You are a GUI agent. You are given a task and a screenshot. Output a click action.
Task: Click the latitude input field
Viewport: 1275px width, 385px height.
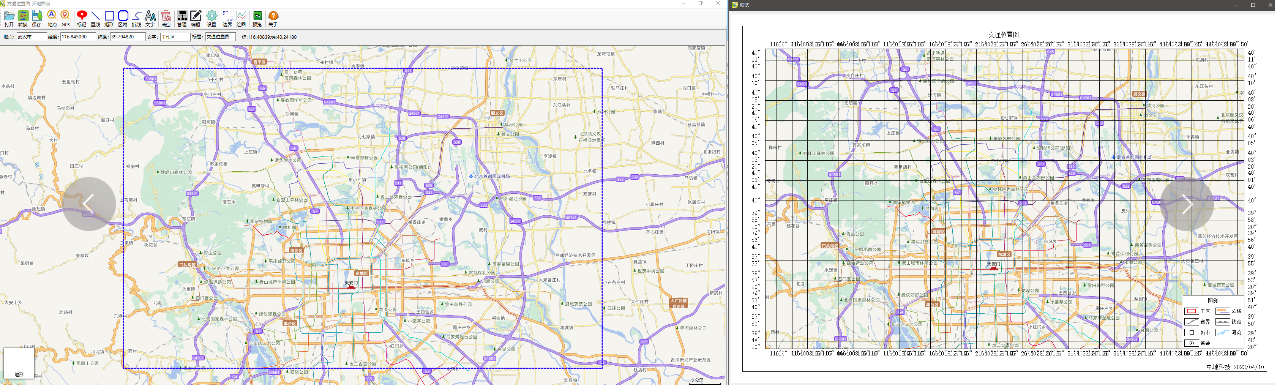pyautogui.click(x=127, y=37)
